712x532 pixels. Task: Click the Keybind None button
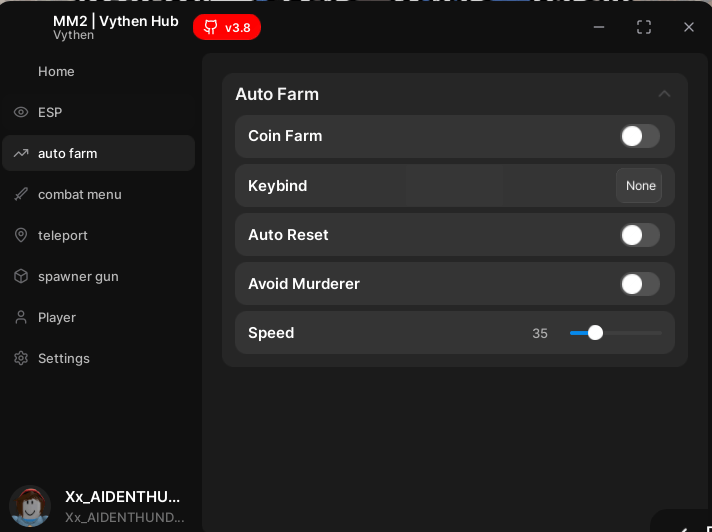639,185
